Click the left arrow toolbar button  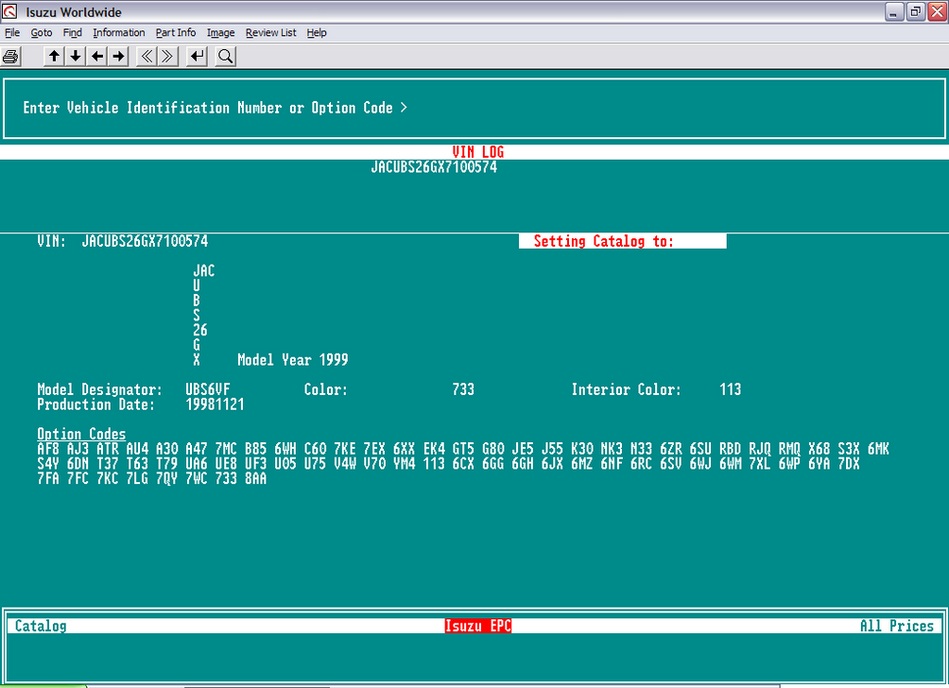click(97, 56)
